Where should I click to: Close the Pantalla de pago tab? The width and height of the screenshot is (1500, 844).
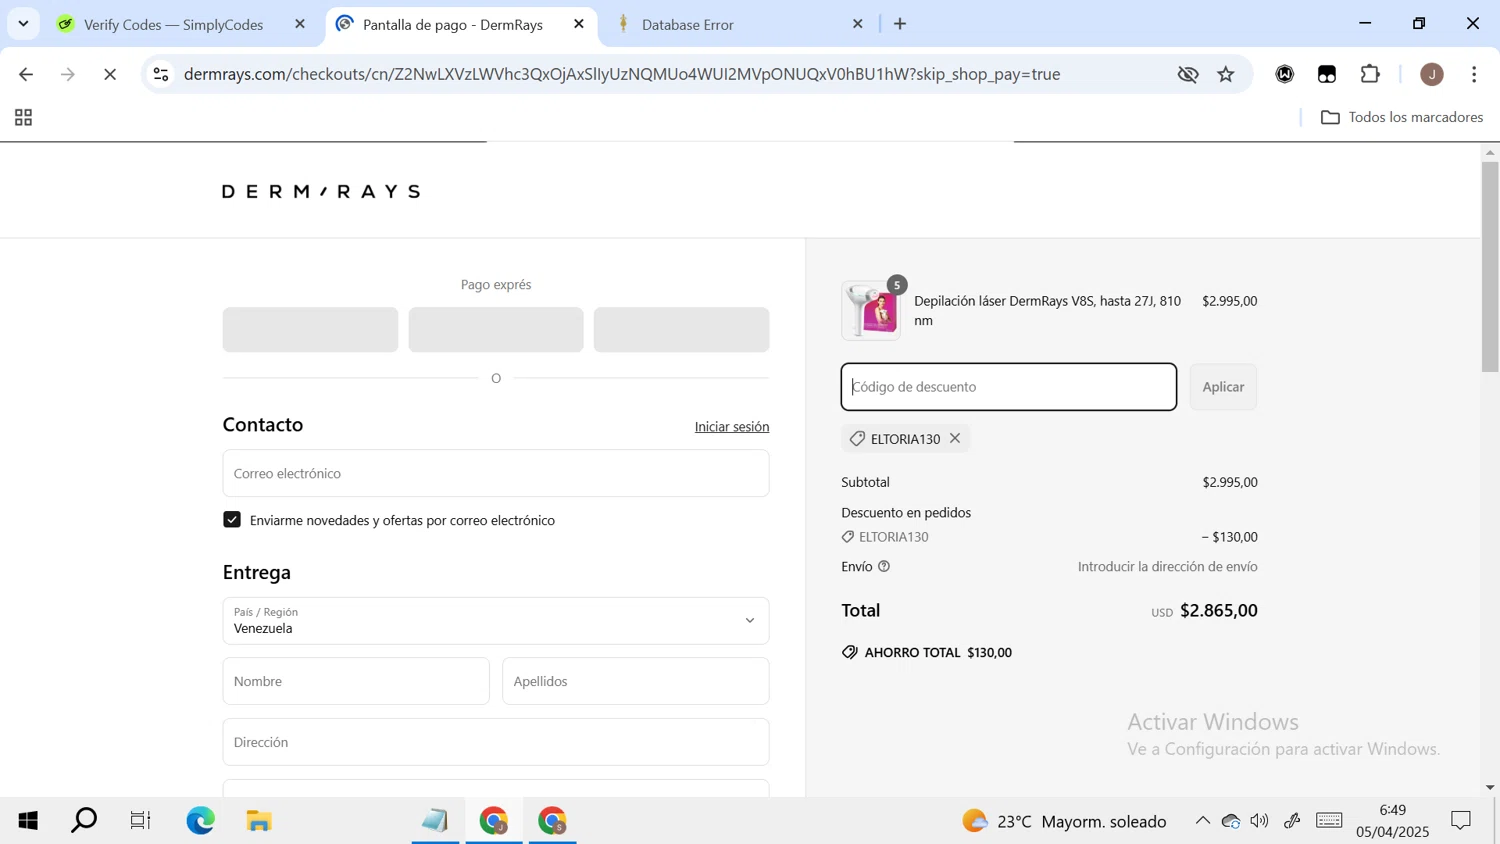[x=578, y=24]
